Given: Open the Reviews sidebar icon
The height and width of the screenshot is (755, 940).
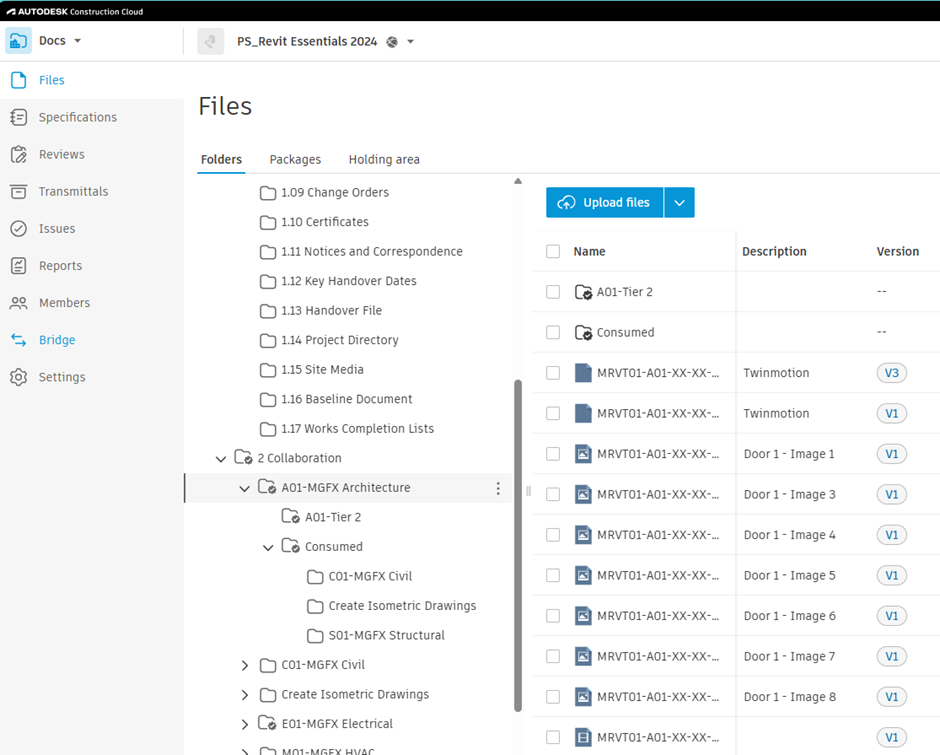Looking at the screenshot, I should 19,154.
